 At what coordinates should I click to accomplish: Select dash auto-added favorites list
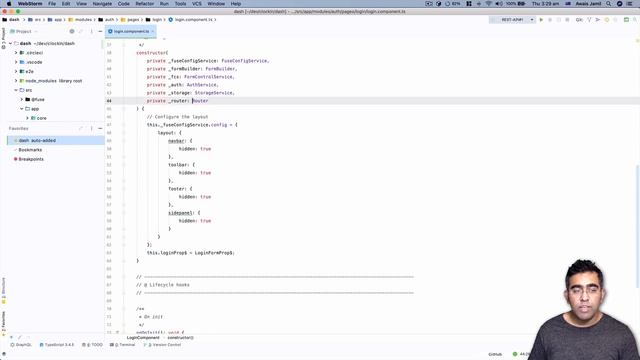[56, 140]
